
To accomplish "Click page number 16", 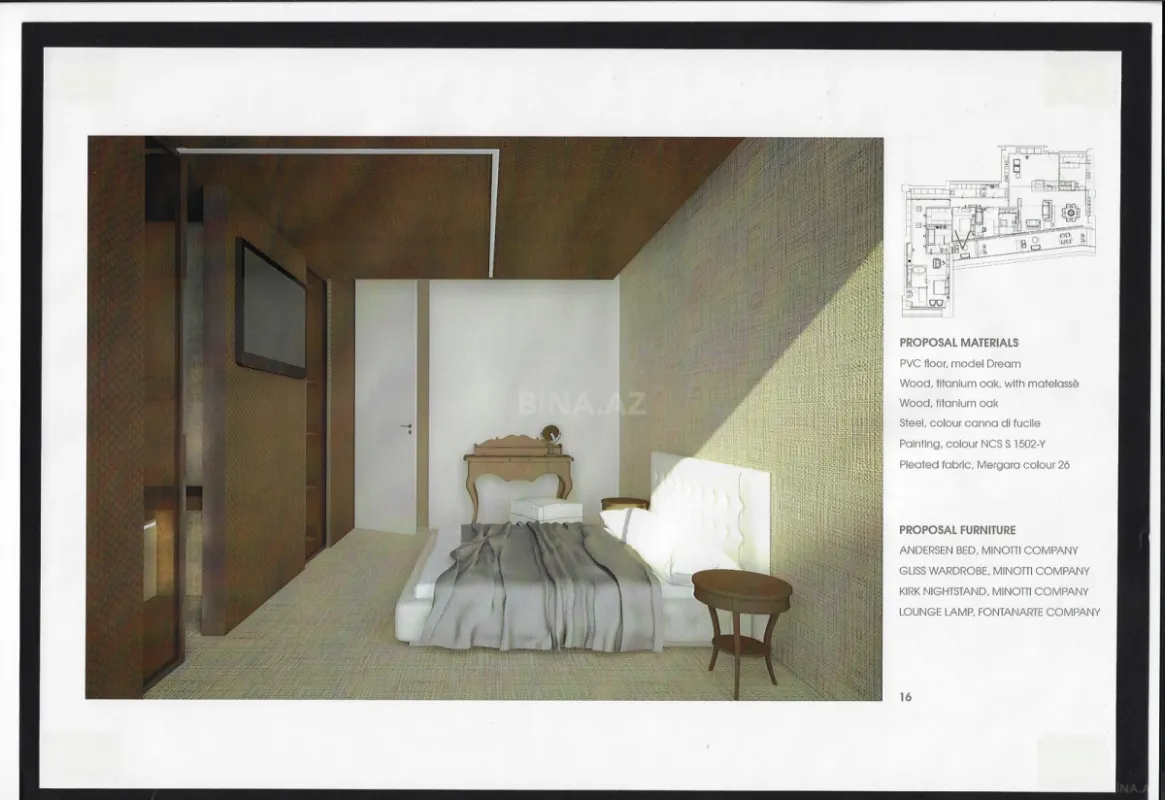I will click(904, 695).
